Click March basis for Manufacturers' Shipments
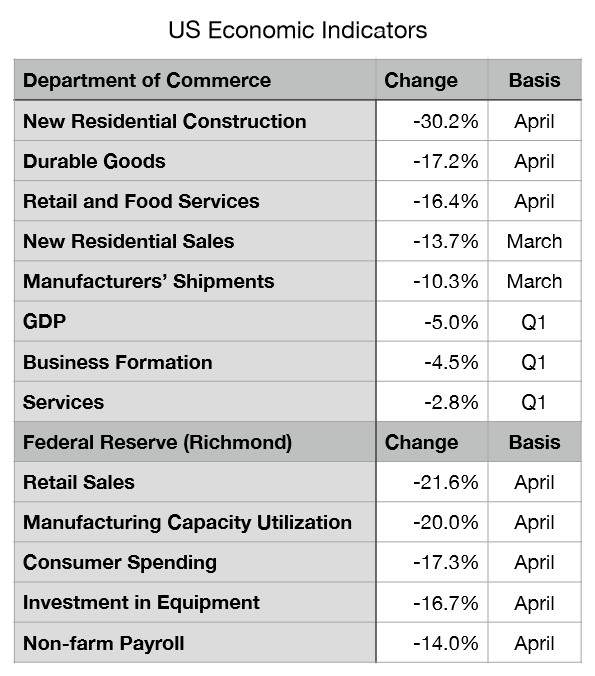595x676 pixels. click(535, 282)
